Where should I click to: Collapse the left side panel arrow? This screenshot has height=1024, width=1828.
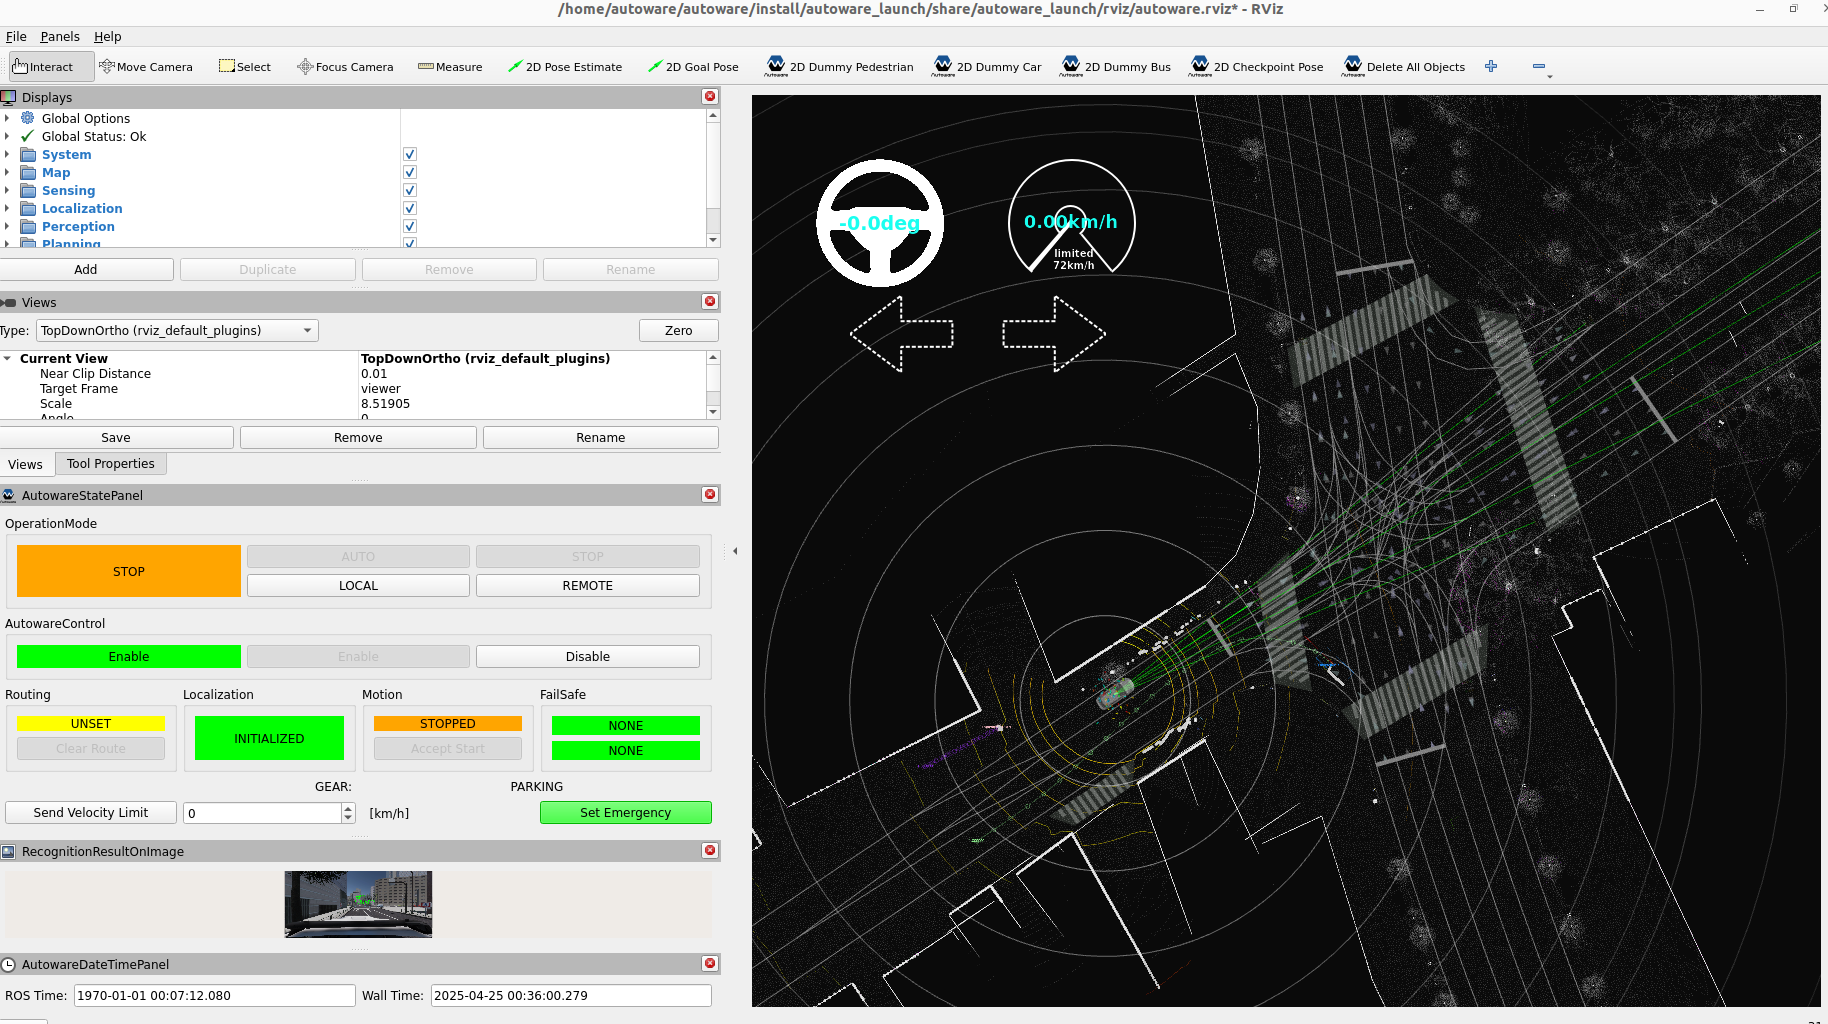click(735, 551)
